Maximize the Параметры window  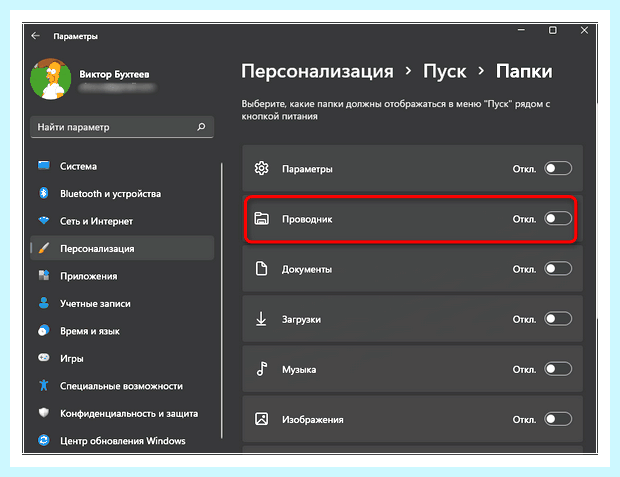553,30
